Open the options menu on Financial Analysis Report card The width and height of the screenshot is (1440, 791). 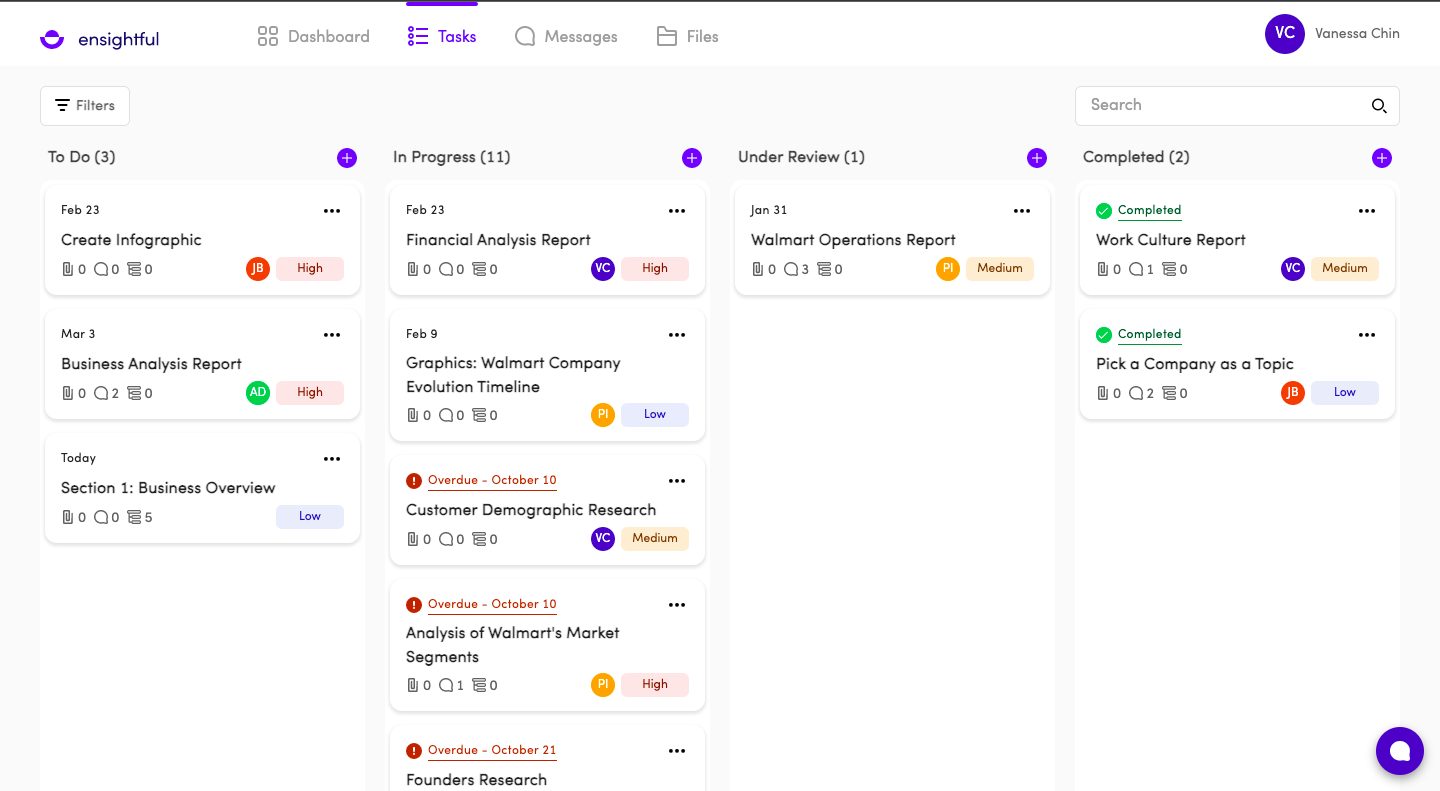(677, 210)
